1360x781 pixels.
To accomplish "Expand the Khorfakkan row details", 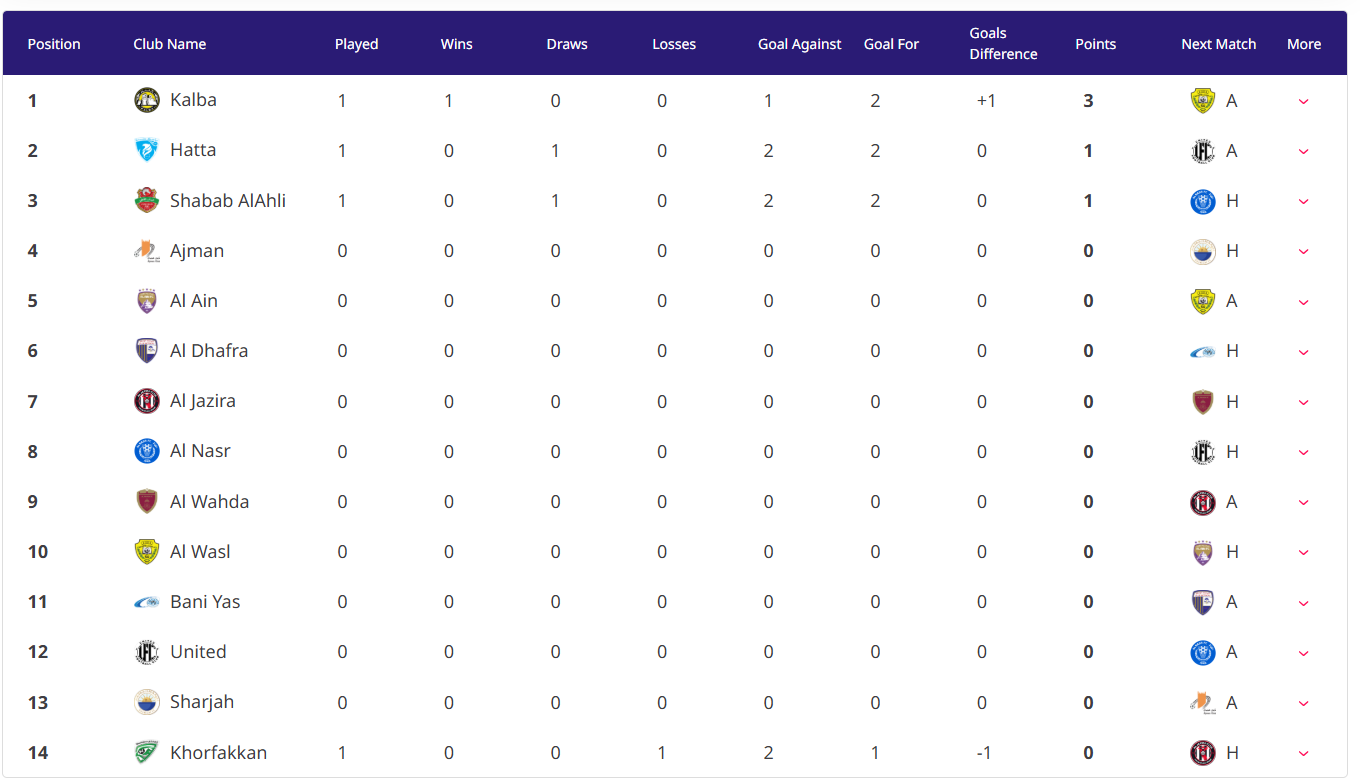I will (1303, 754).
